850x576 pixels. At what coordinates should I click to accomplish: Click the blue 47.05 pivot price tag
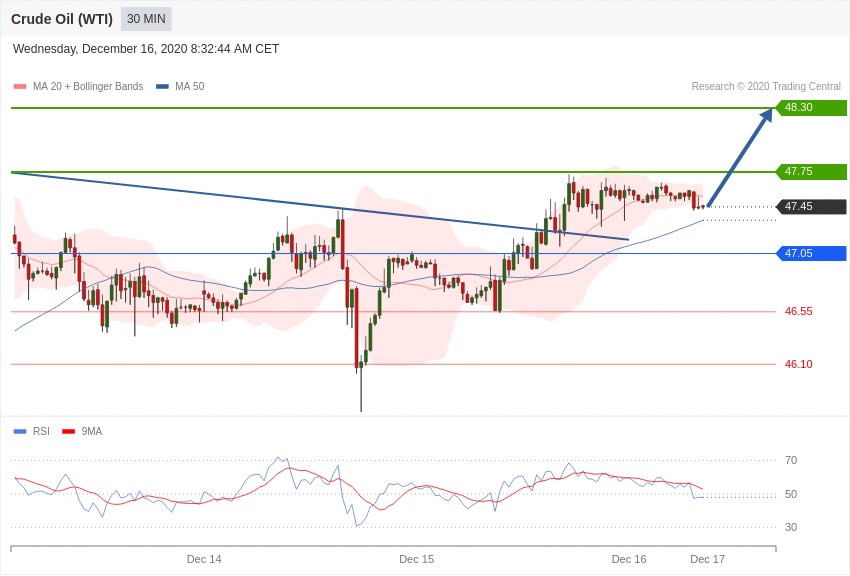coord(811,254)
